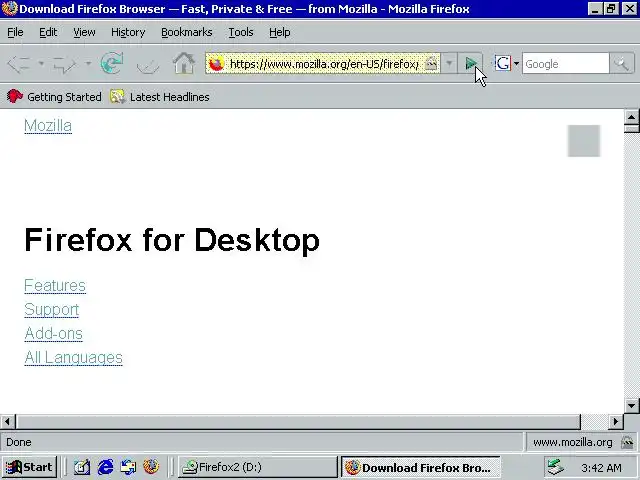Click the Stop loading button
The width and height of the screenshot is (640, 480).
pos(148,64)
